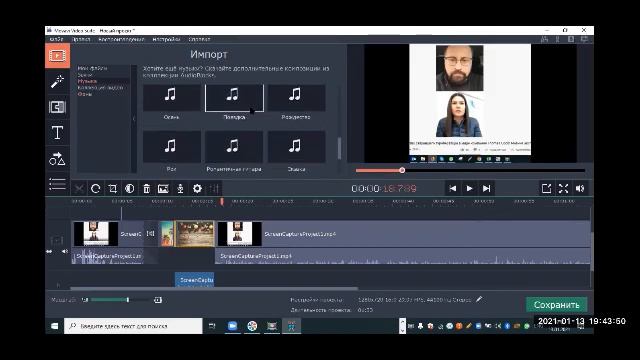Viewport: 640px width, 360px height.
Task: Click the timeline zoom in icon
Action: [x=158, y=300]
